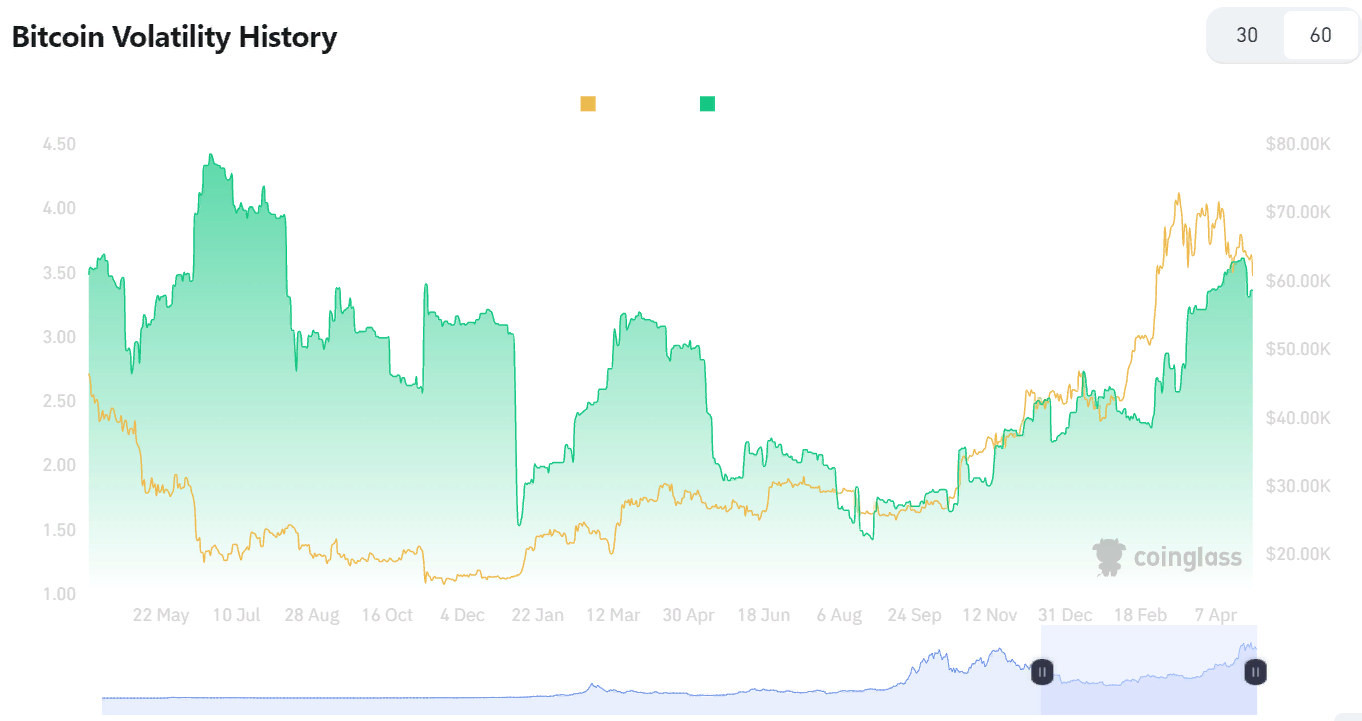Toggle the green volatility series legend marker
The height and width of the screenshot is (721, 1362).
(707, 104)
